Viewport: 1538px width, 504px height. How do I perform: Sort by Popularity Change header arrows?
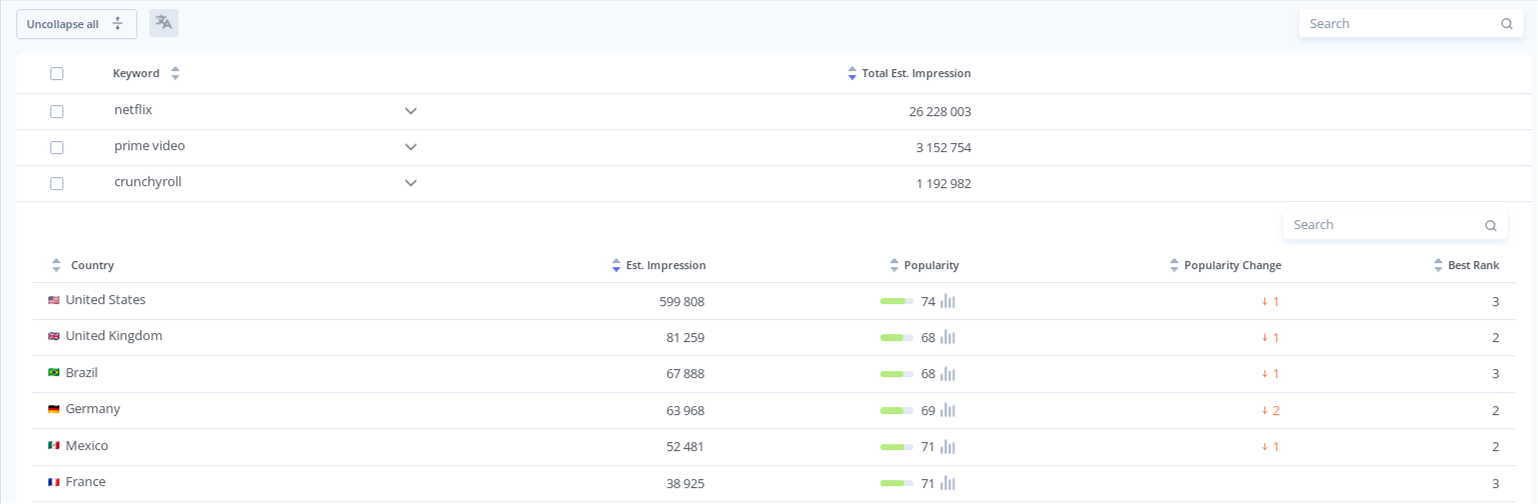coord(1174,265)
